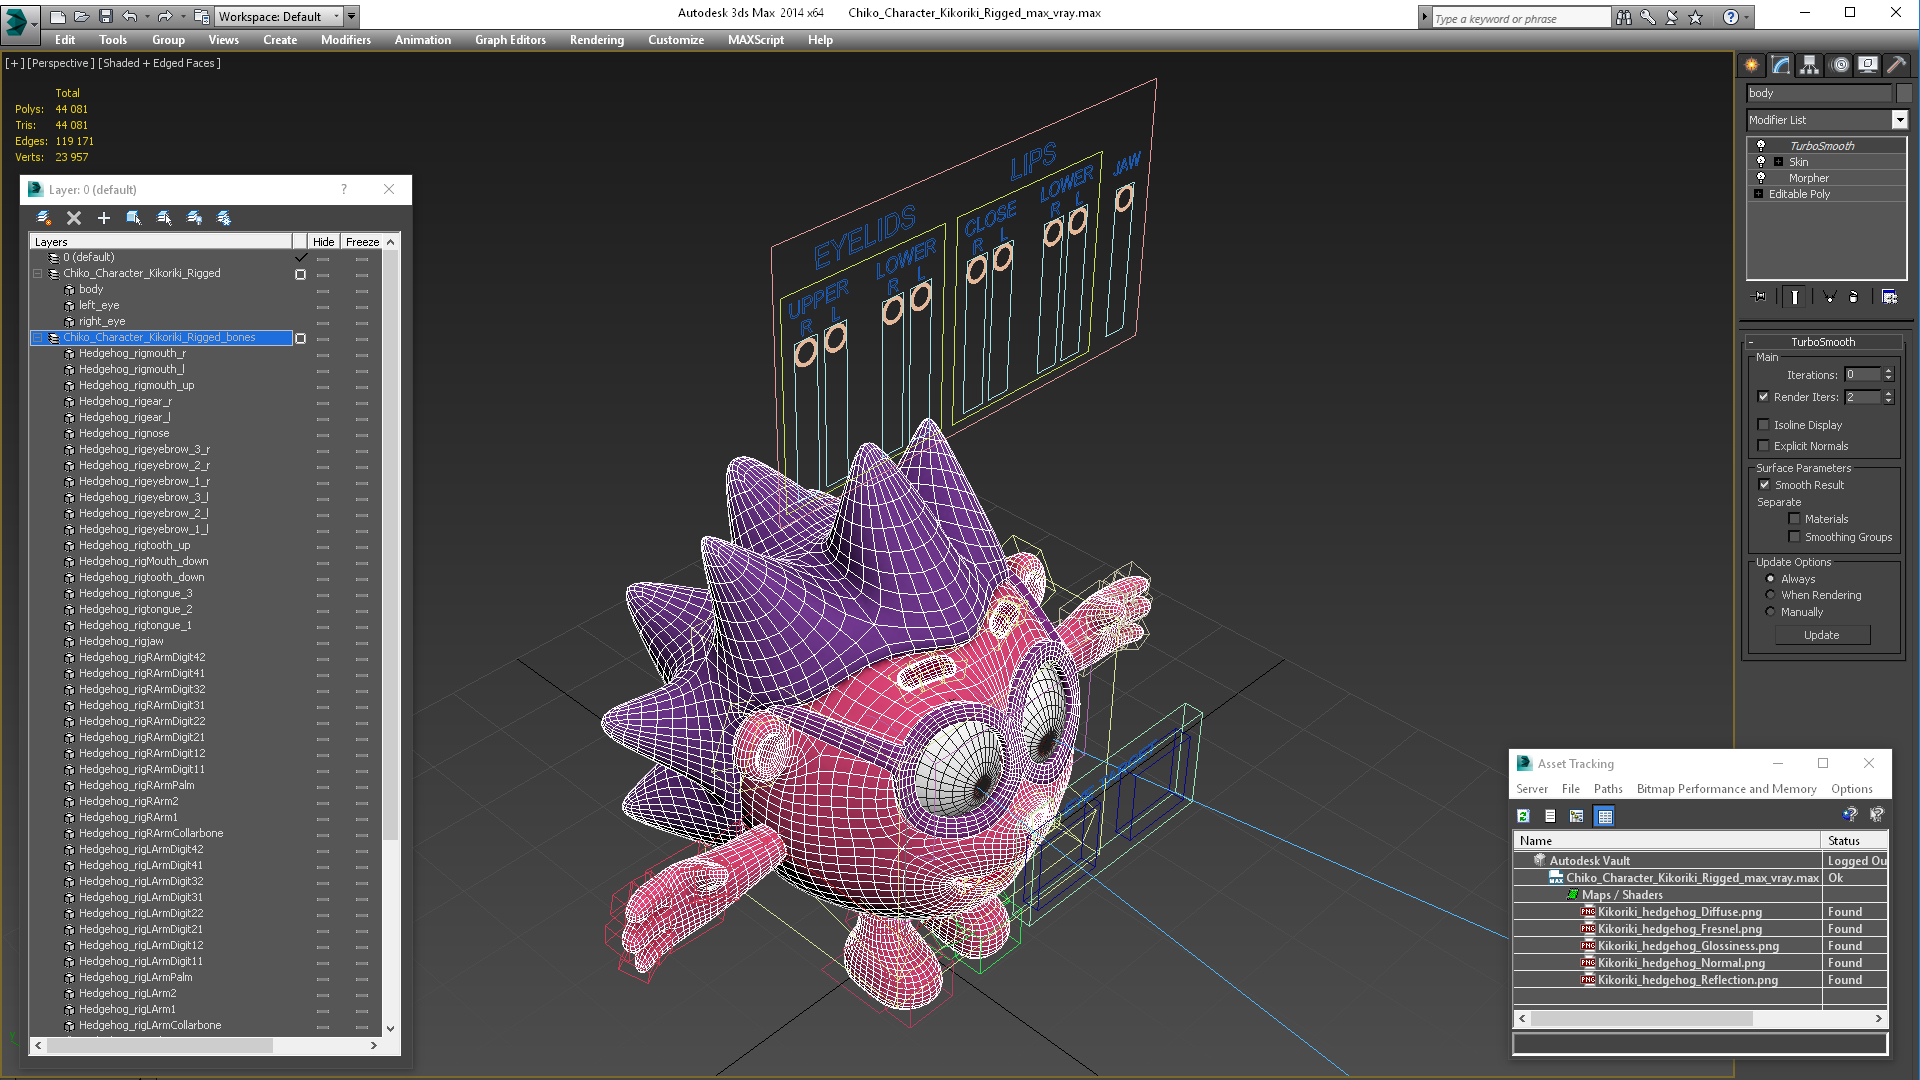Click Refresh icon in Asset Tracking toolbar
The height and width of the screenshot is (1080, 1920).
click(x=1523, y=816)
